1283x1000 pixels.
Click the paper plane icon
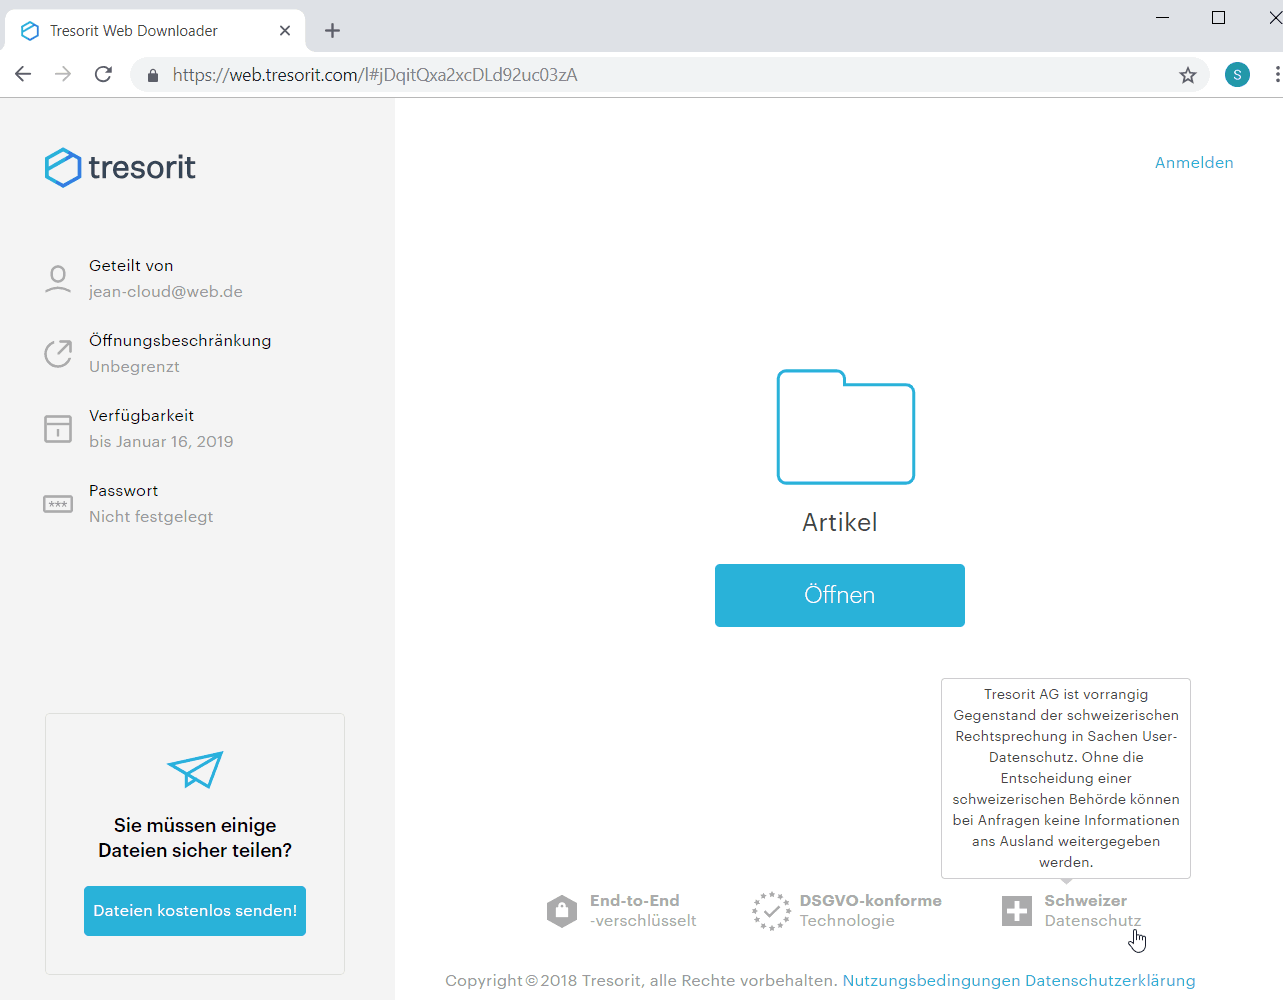pos(195,770)
